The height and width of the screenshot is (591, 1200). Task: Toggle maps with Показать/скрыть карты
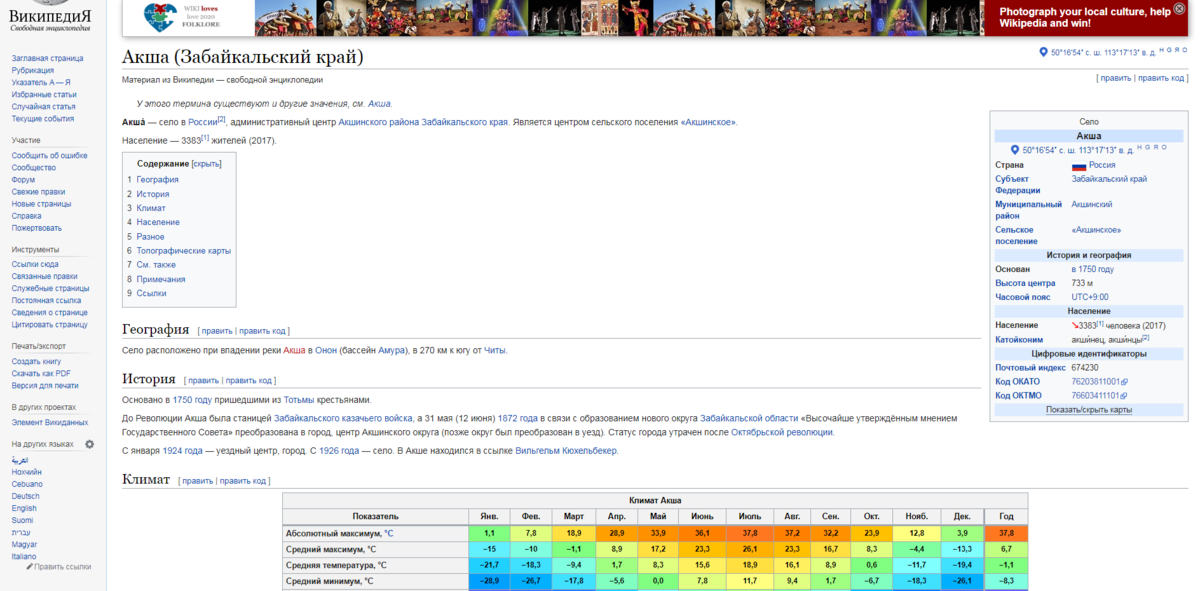[x=1089, y=410]
